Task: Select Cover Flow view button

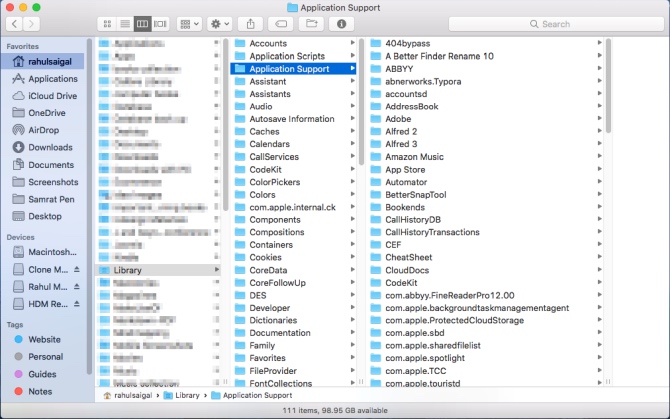Action: (x=160, y=23)
